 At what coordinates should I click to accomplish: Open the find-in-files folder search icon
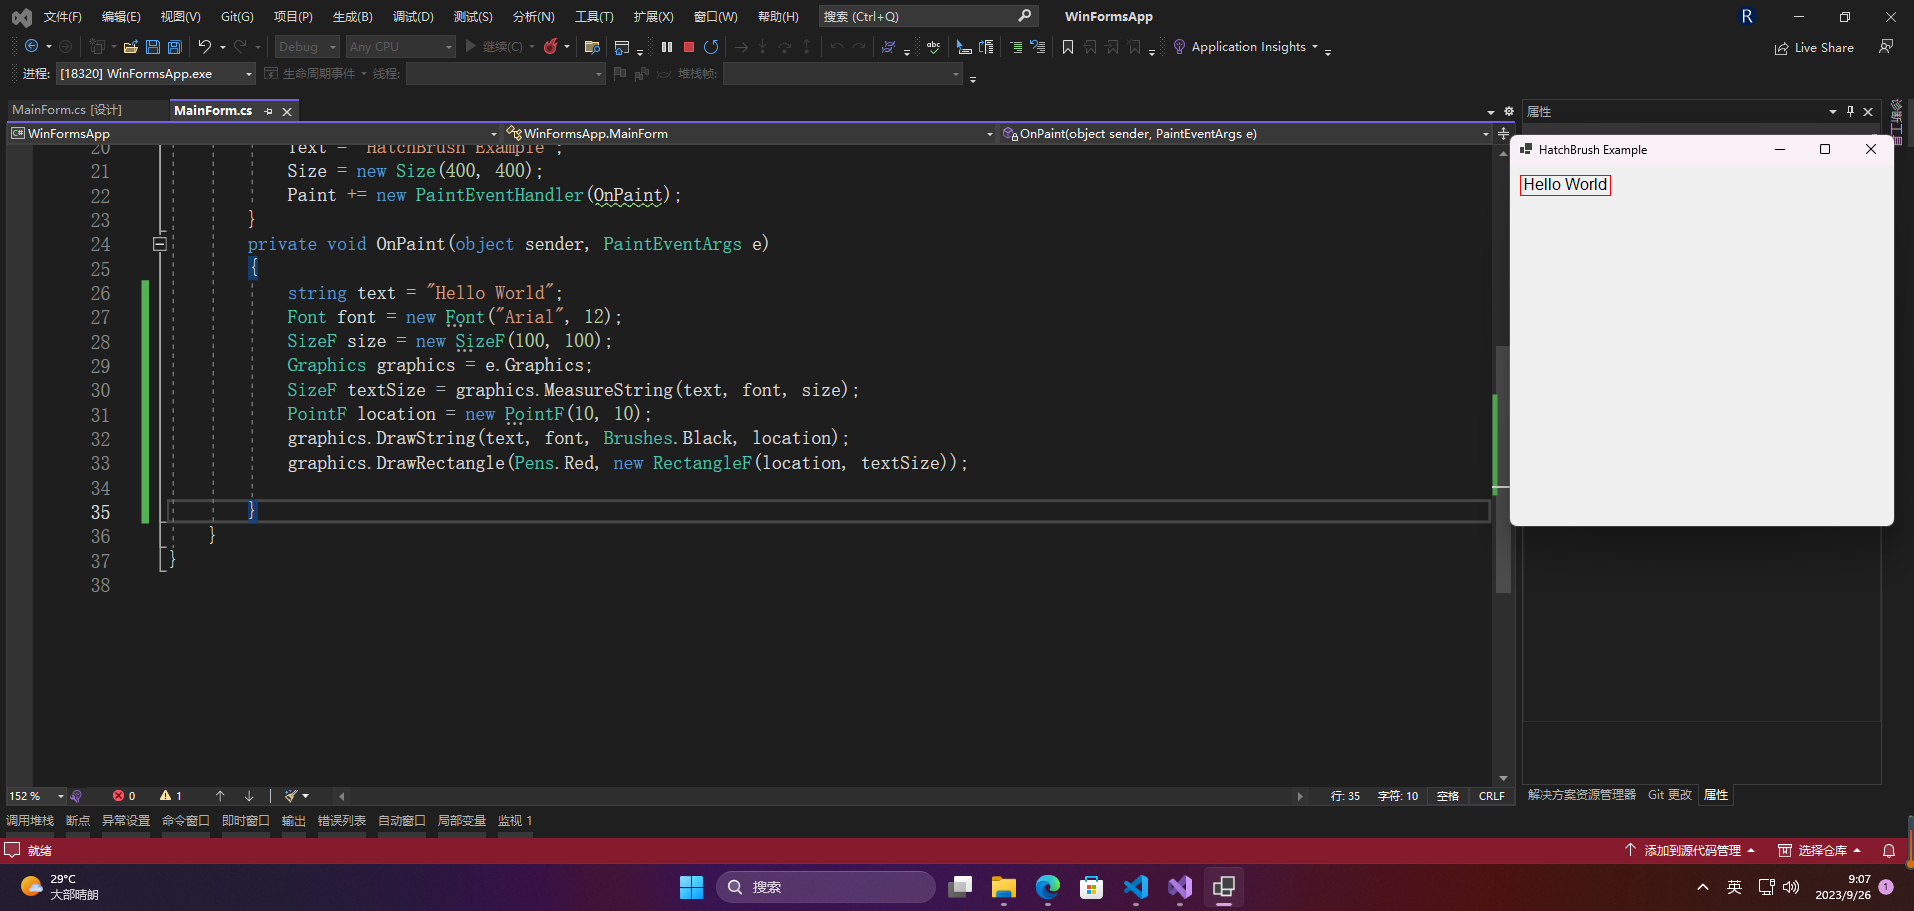click(x=592, y=47)
